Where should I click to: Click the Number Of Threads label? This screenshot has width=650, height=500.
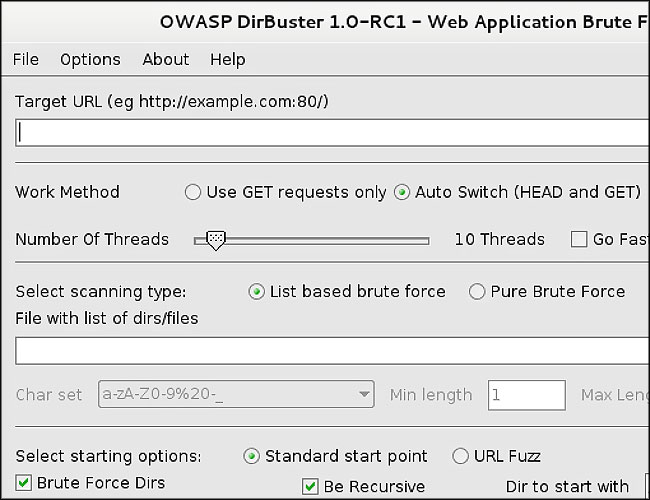92,239
